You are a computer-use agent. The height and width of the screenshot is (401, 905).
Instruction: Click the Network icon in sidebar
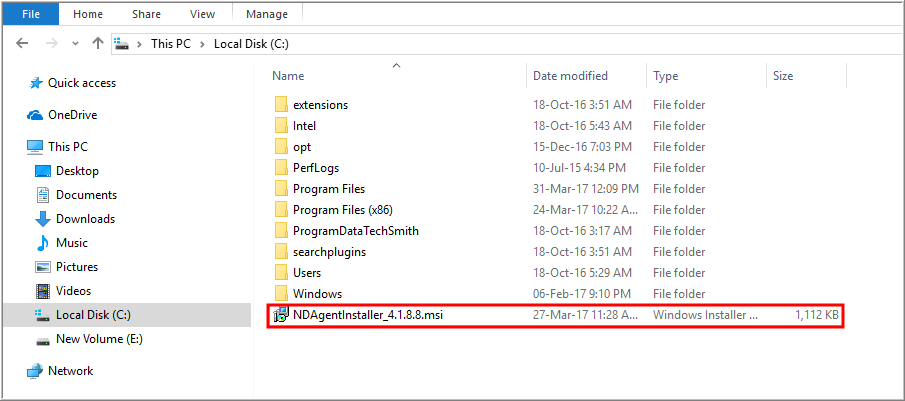[35, 370]
